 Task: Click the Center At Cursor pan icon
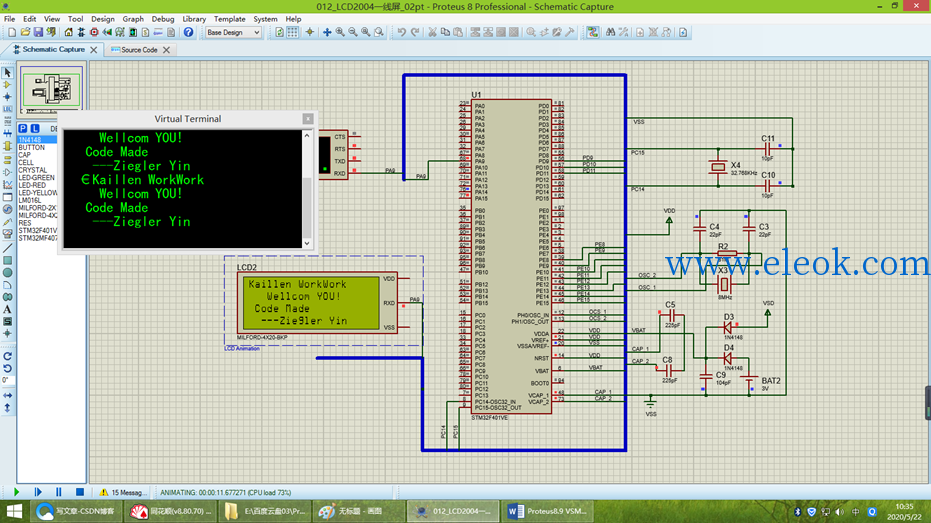327,32
